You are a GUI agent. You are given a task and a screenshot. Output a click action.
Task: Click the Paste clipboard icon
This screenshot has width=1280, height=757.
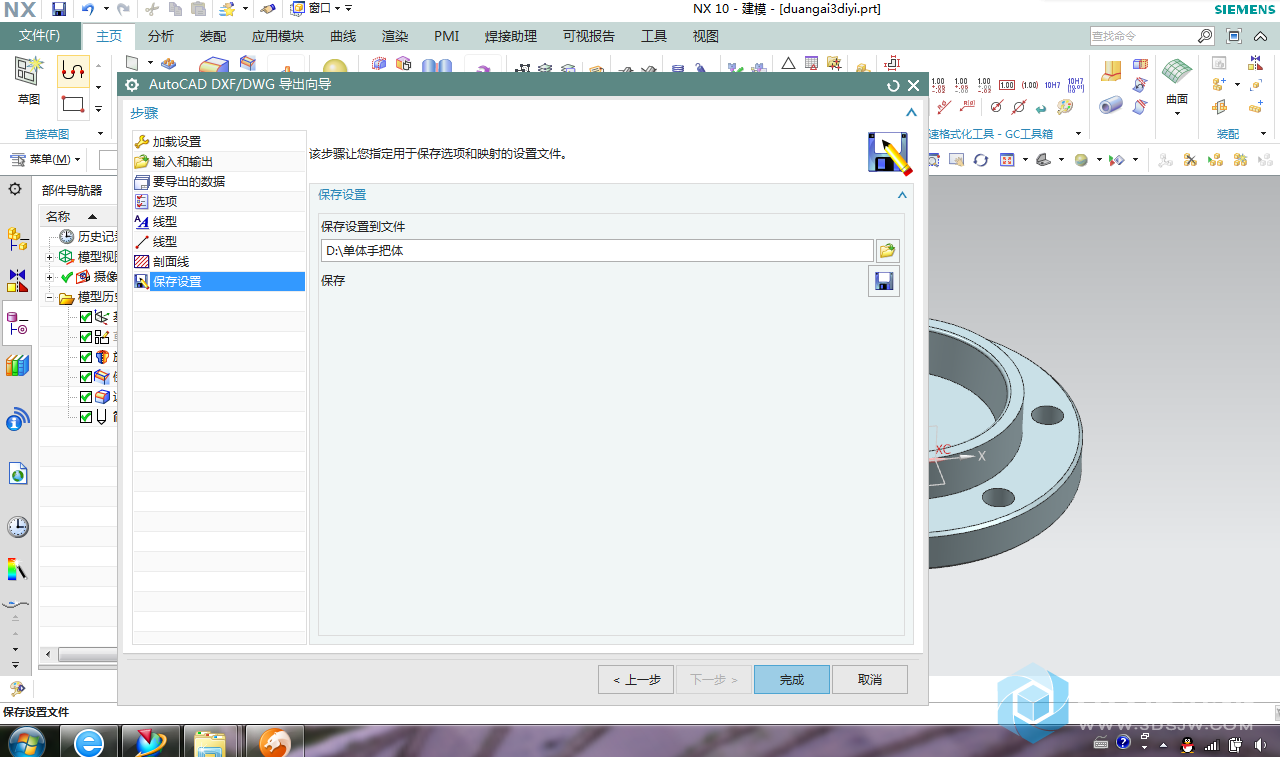pyautogui.click(x=198, y=9)
